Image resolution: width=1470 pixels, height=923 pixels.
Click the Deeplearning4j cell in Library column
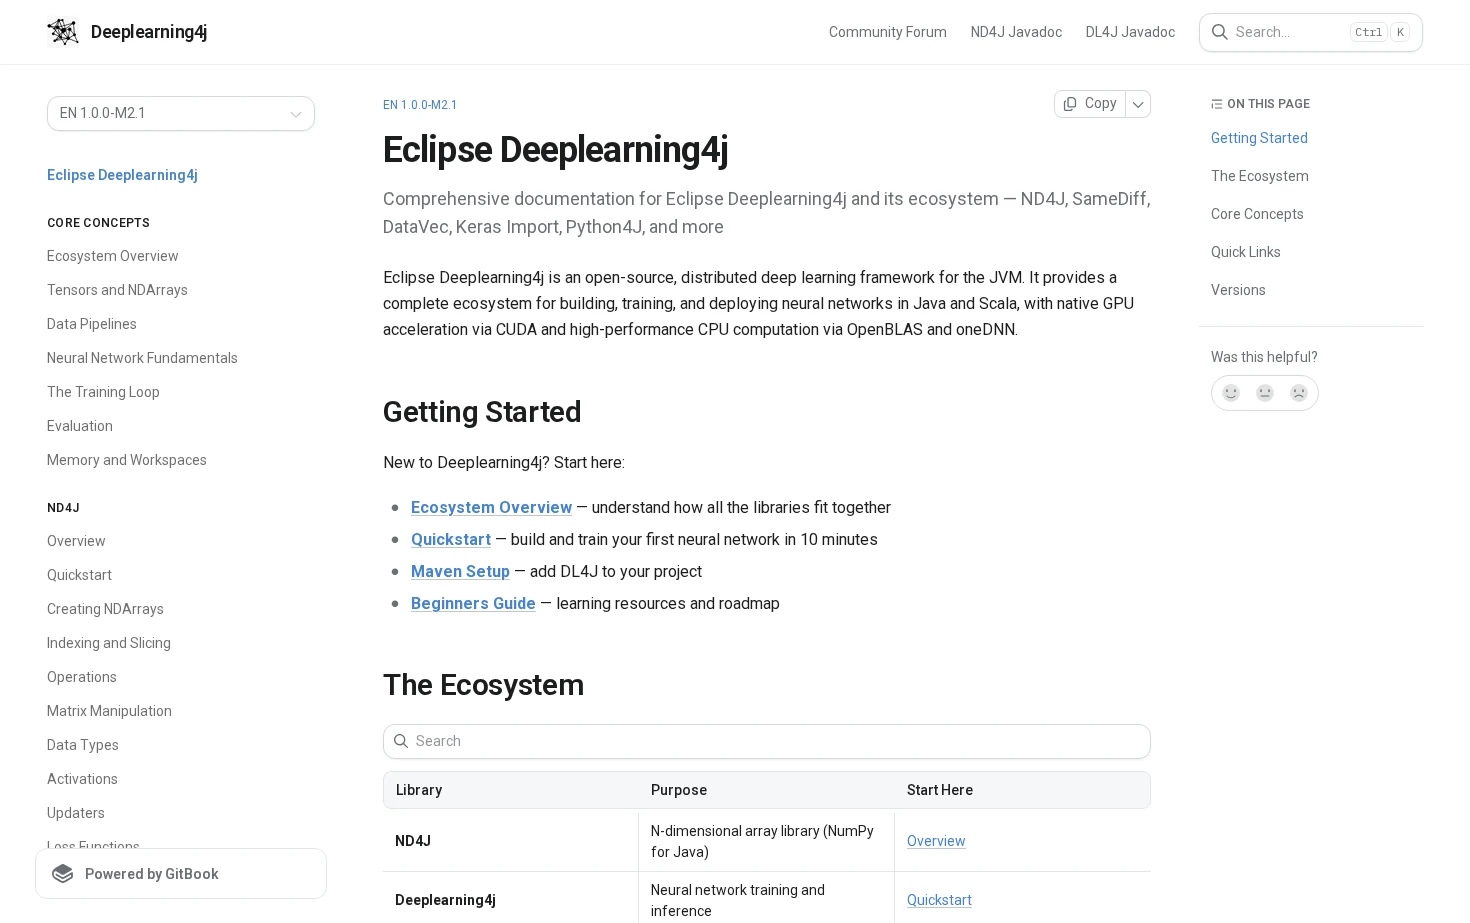click(510, 900)
